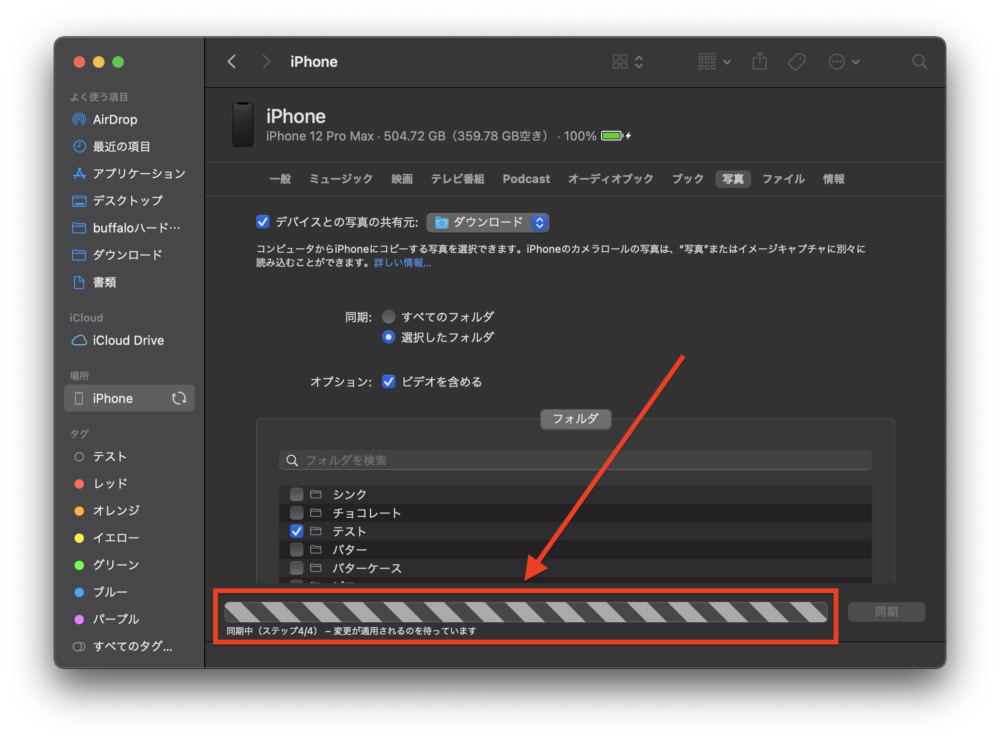Click the Share icon in toolbar
Image resolution: width=1000 pixels, height=740 pixels.
759,62
